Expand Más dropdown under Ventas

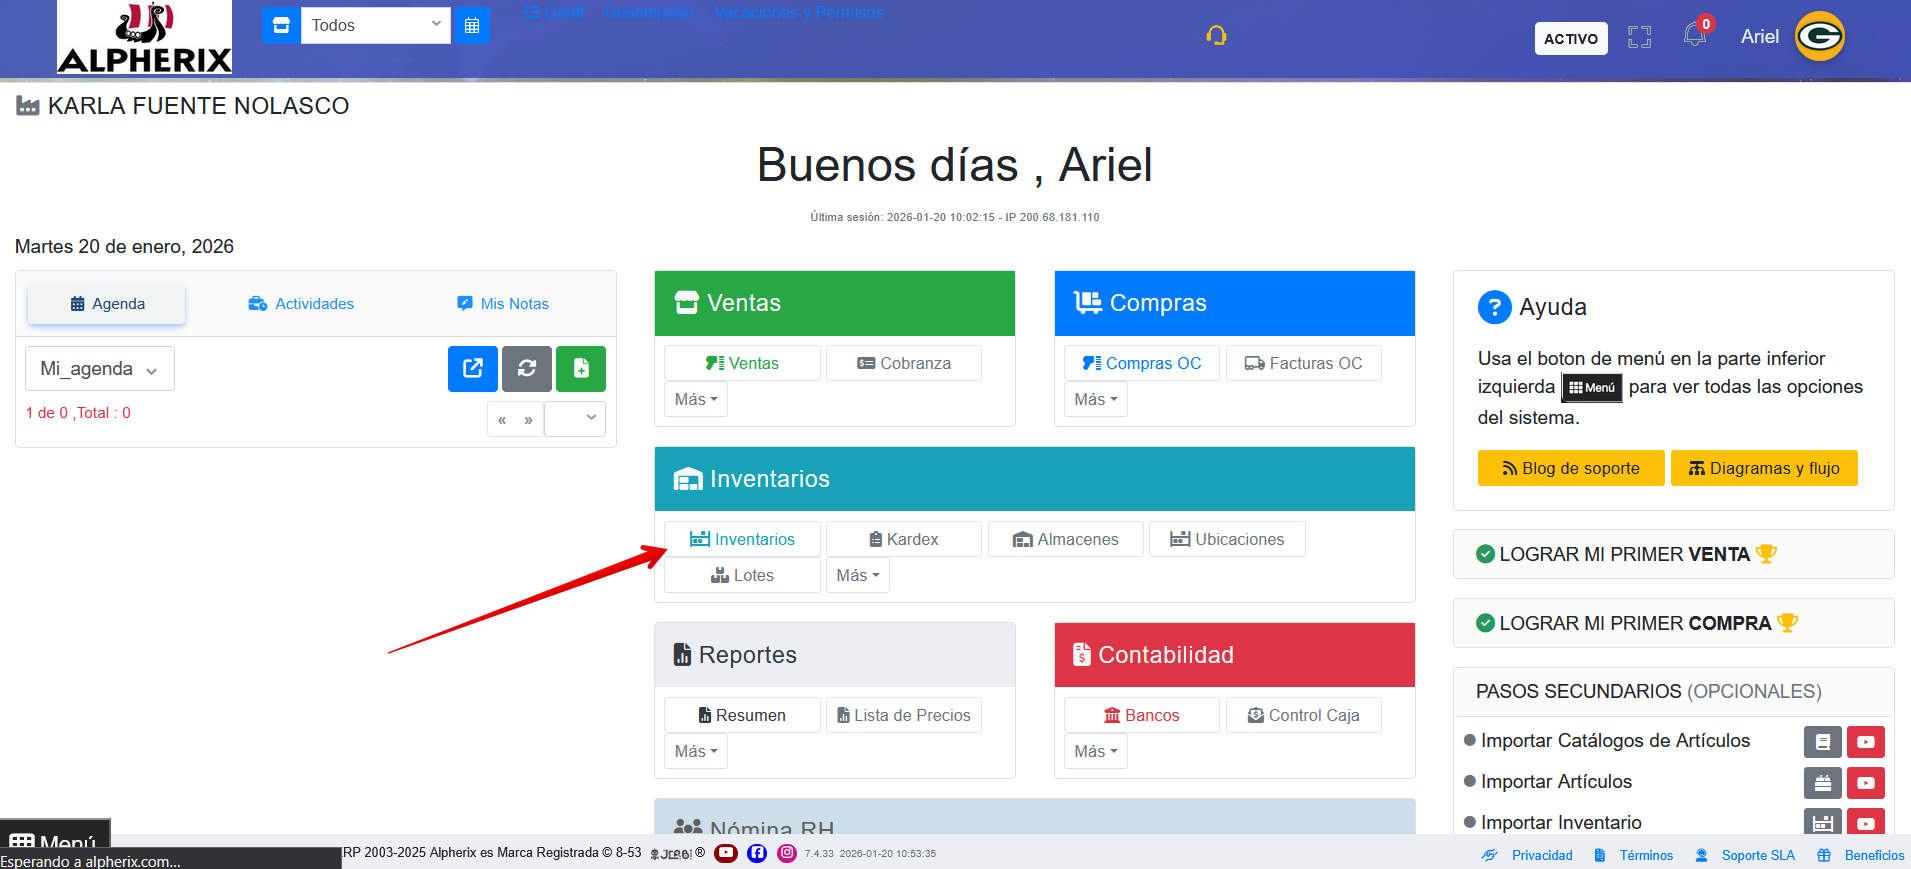pyautogui.click(x=696, y=399)
